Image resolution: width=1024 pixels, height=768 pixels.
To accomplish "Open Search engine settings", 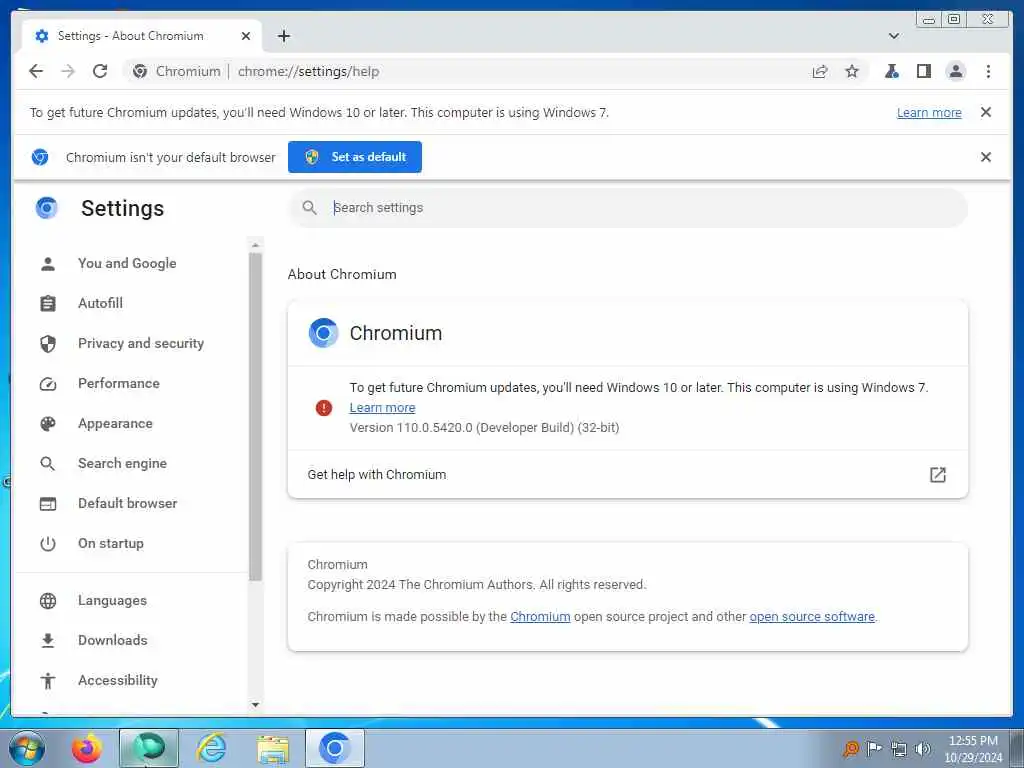I will 122,463.
